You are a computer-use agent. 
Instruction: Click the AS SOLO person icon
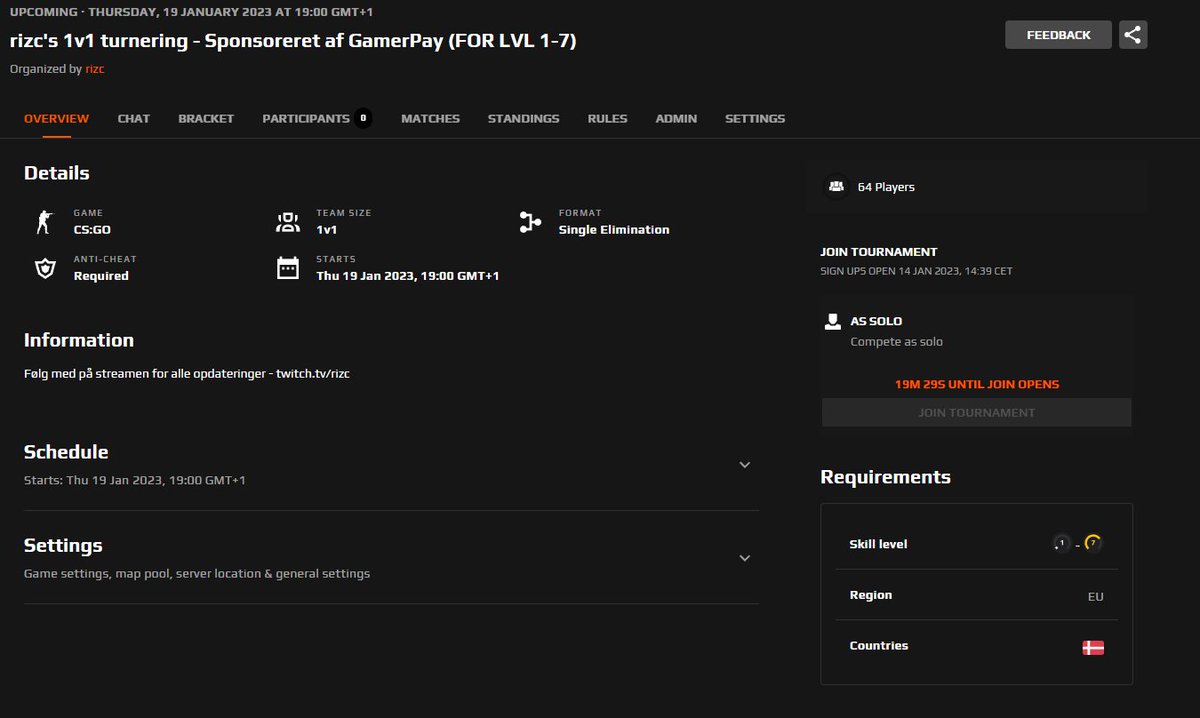point(832,322)
